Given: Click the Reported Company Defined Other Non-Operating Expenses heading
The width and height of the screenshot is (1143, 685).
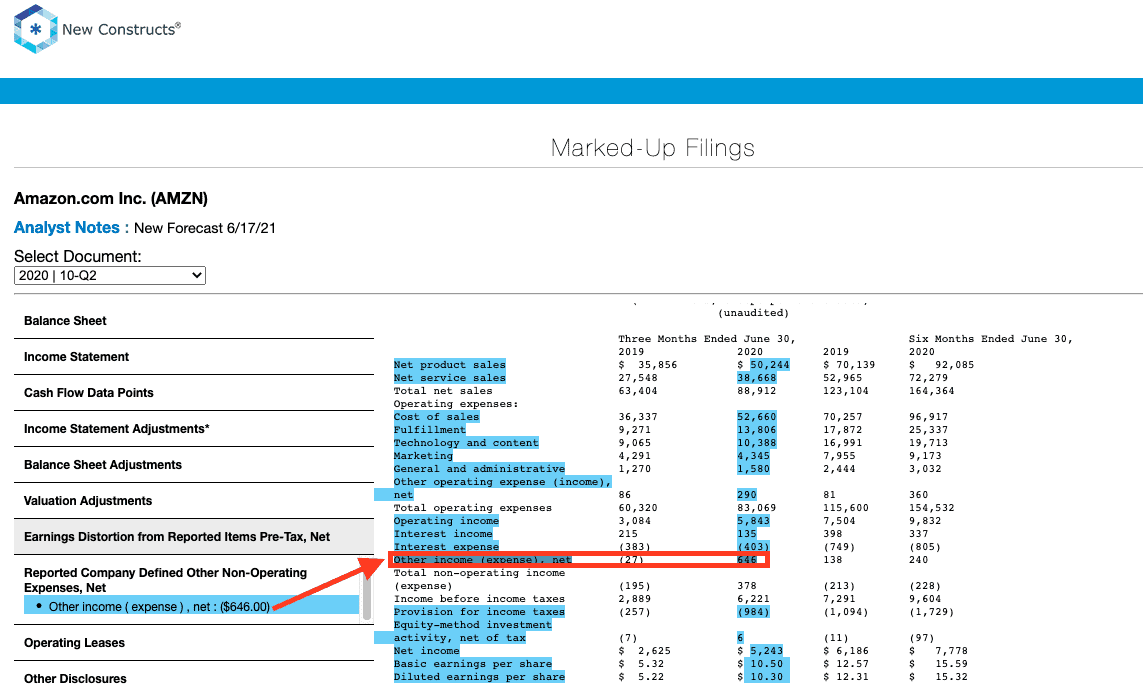Looking at the screenshot, I should pos(165,580).
